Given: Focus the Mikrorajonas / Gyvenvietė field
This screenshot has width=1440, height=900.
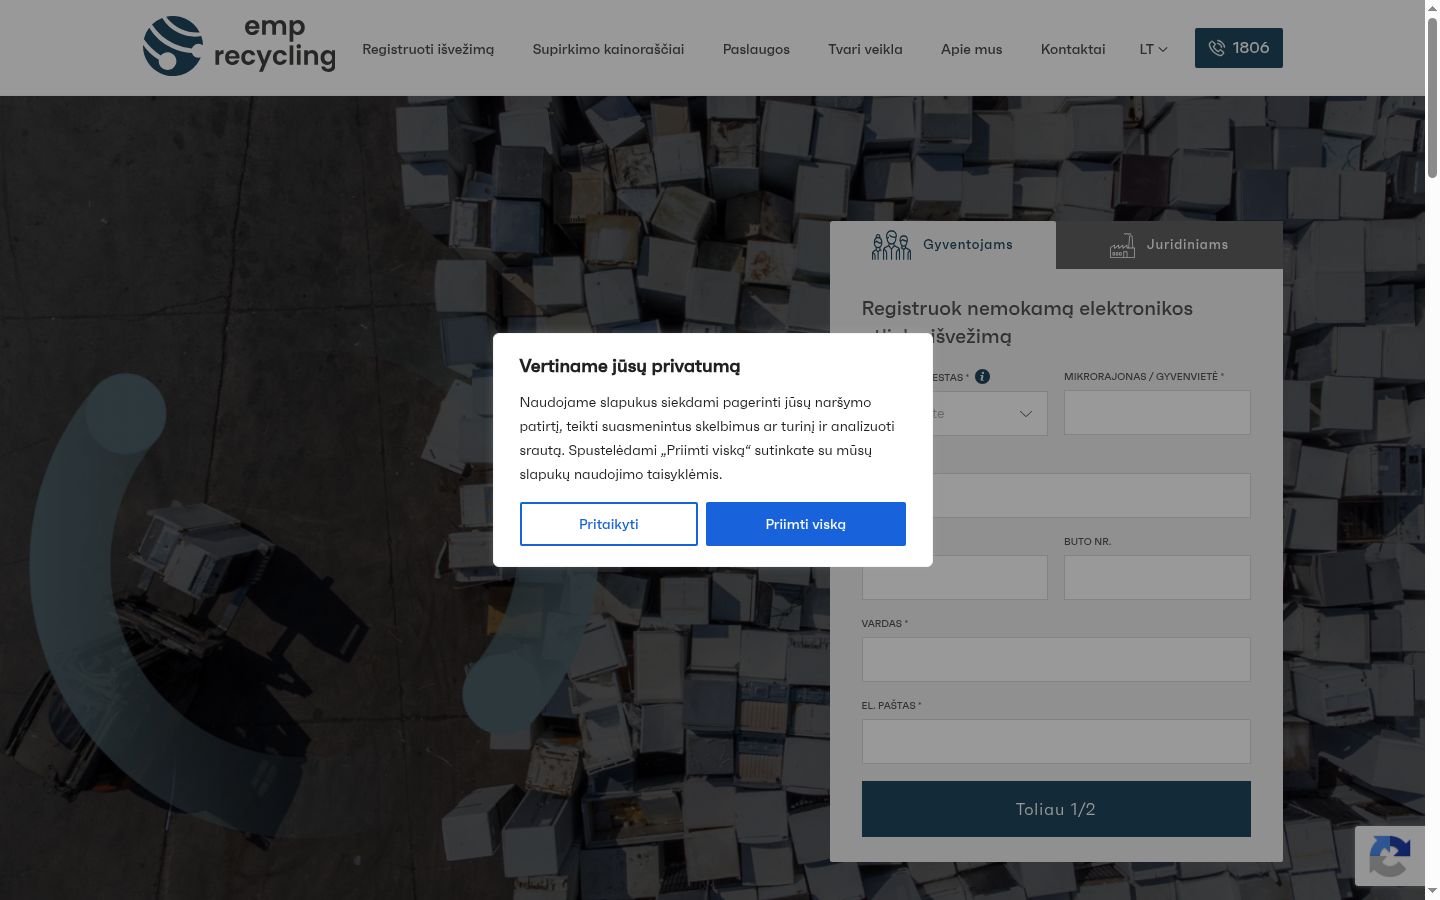Looking at the screenshot, I should pyautogui.click(x=1157, y=413).
